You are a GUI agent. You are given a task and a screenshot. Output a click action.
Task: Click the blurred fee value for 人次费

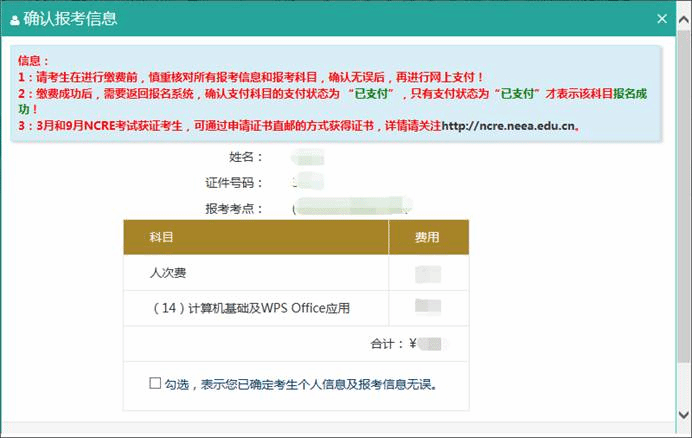pyautogui.click(x=428, y=273)
